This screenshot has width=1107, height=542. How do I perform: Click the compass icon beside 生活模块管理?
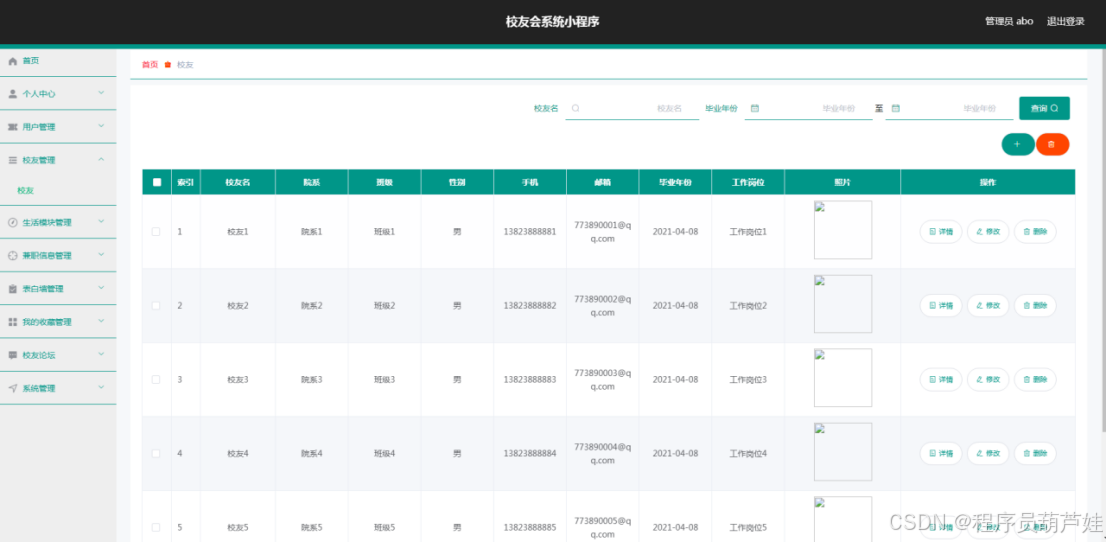pos(12,222)
